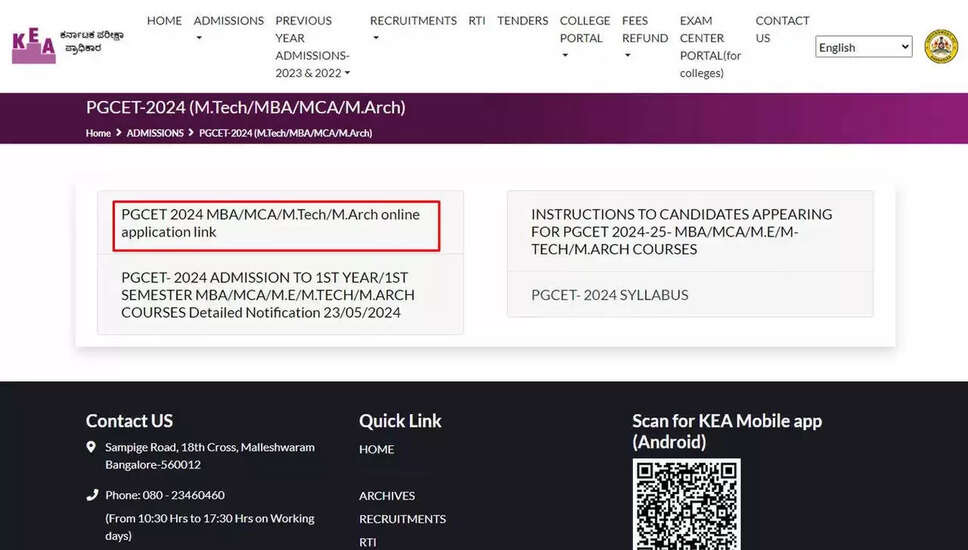
Task: Open the TENDERS page from navbar
Action: coord(522,21)
